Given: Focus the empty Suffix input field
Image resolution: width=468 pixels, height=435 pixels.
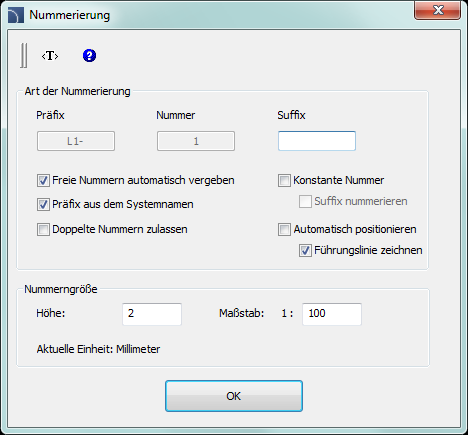Looking at the screenshot, I should tap(317, 141).
